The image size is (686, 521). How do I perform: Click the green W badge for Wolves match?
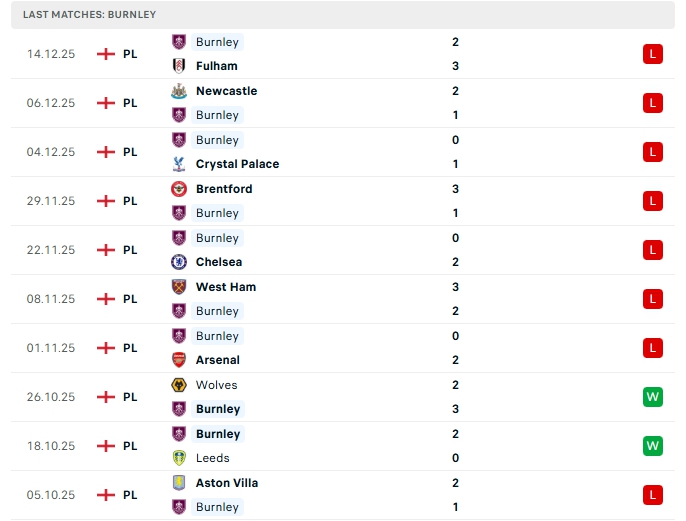click(x=653, y=397)
